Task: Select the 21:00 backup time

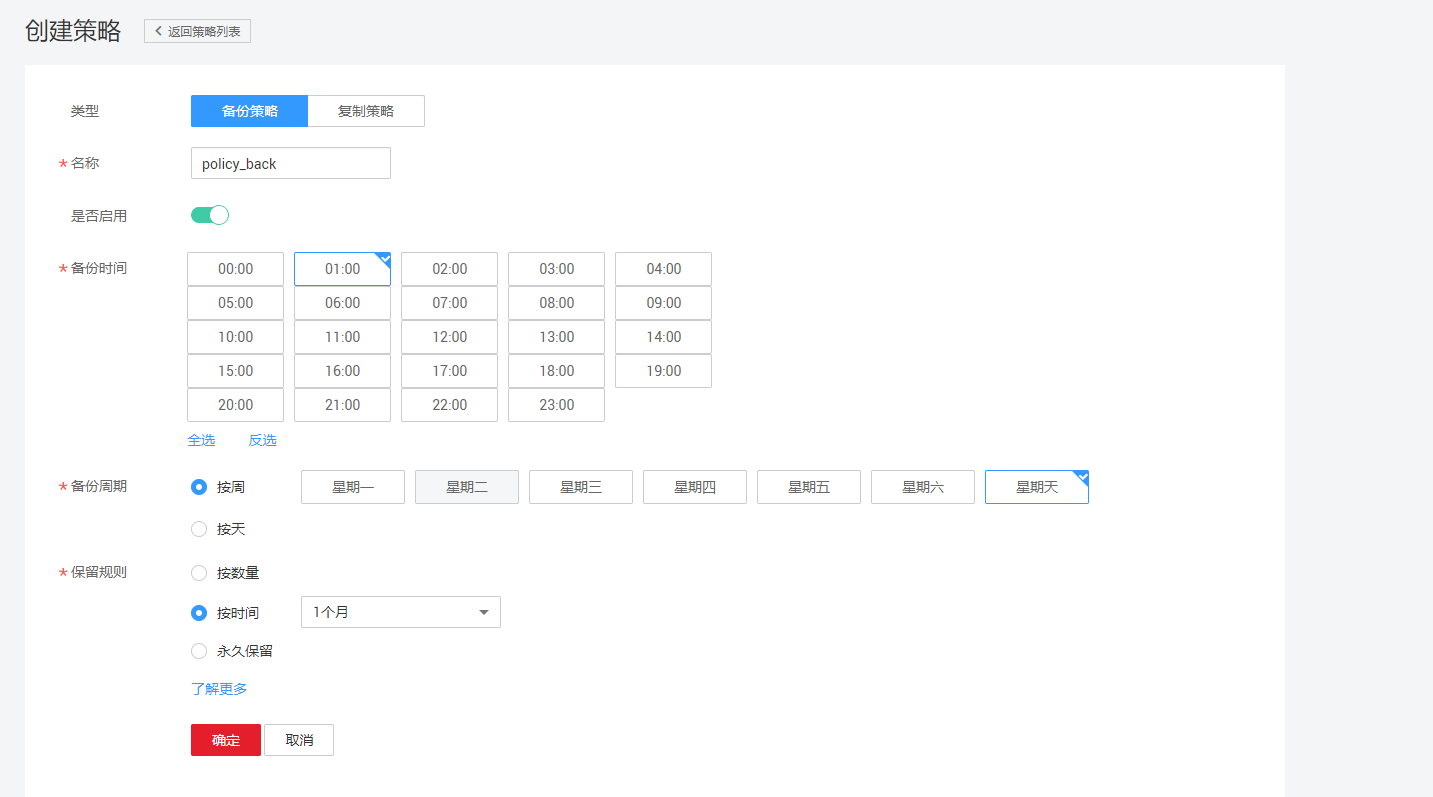Action: point(342,405)
